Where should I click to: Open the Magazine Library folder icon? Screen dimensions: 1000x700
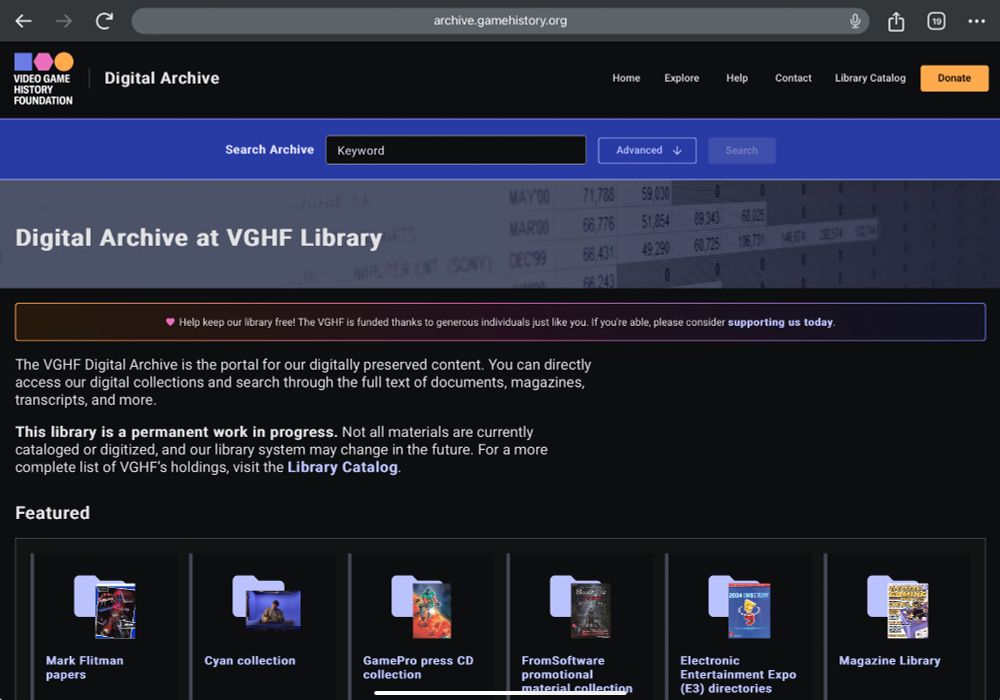[898, 606]
